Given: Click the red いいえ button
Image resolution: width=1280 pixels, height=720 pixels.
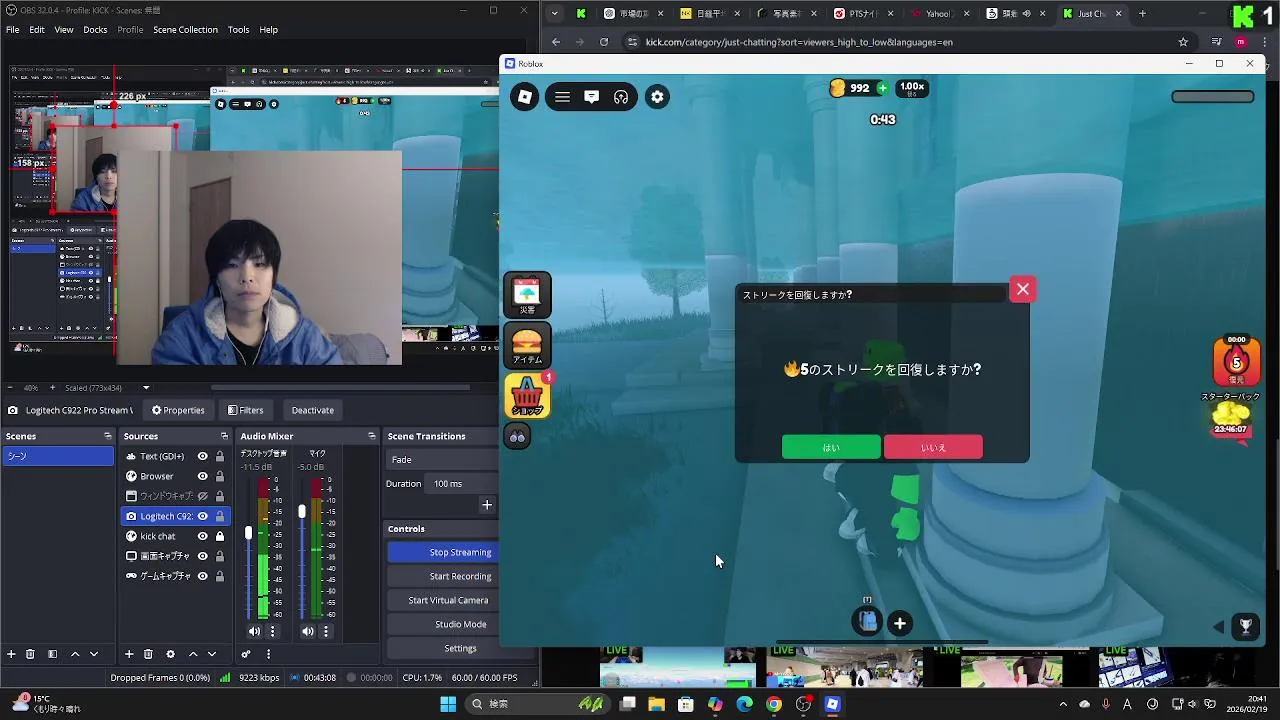Looking at the screenshot, I should (933, 447).
